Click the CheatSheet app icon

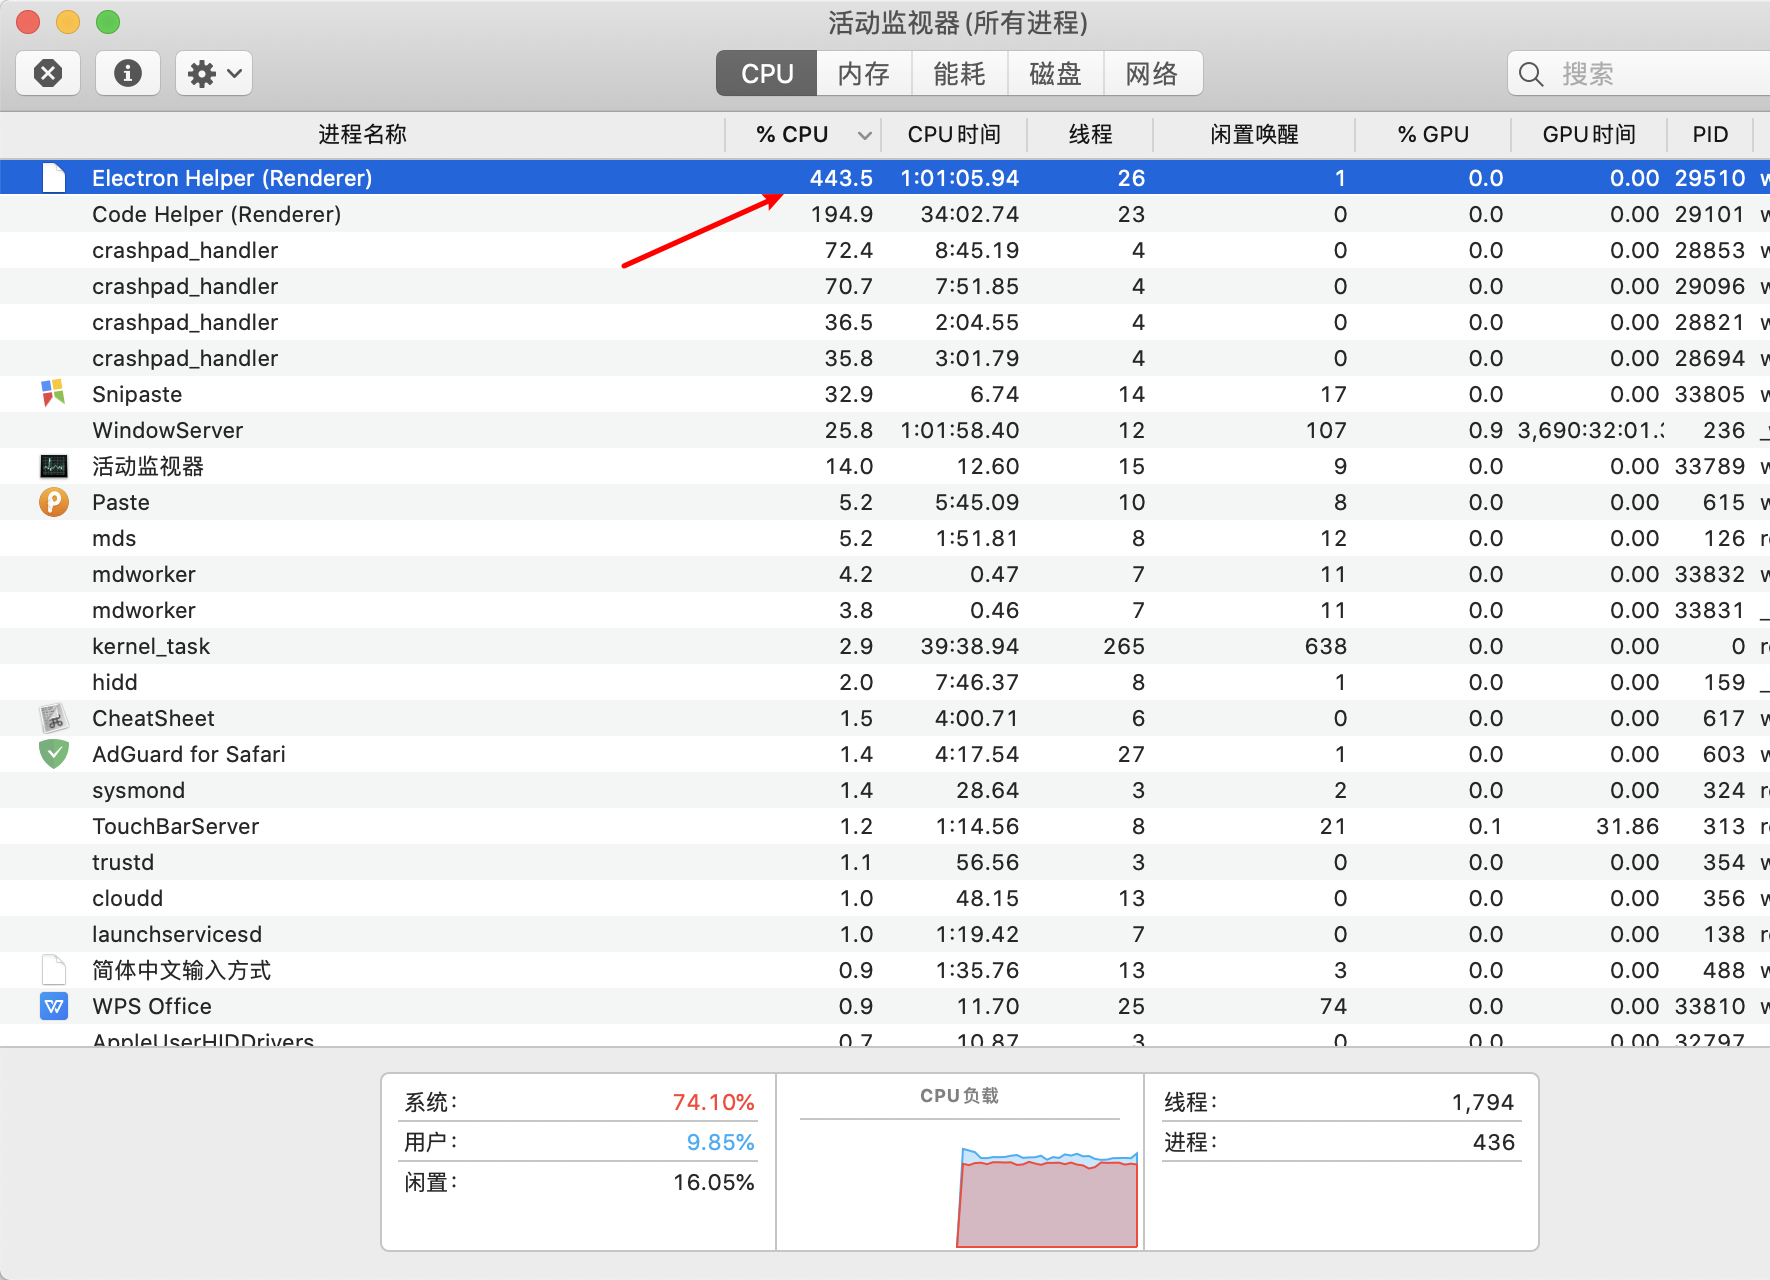tap(54, 717)
